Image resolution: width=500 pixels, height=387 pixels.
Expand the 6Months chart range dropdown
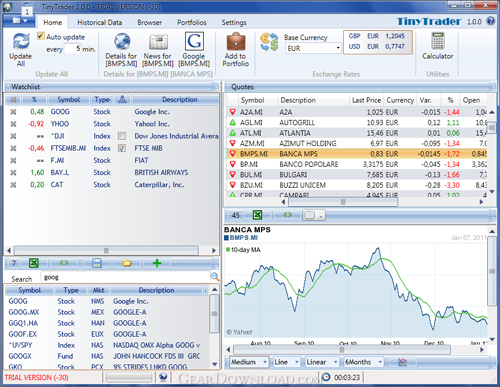point(363,362)
